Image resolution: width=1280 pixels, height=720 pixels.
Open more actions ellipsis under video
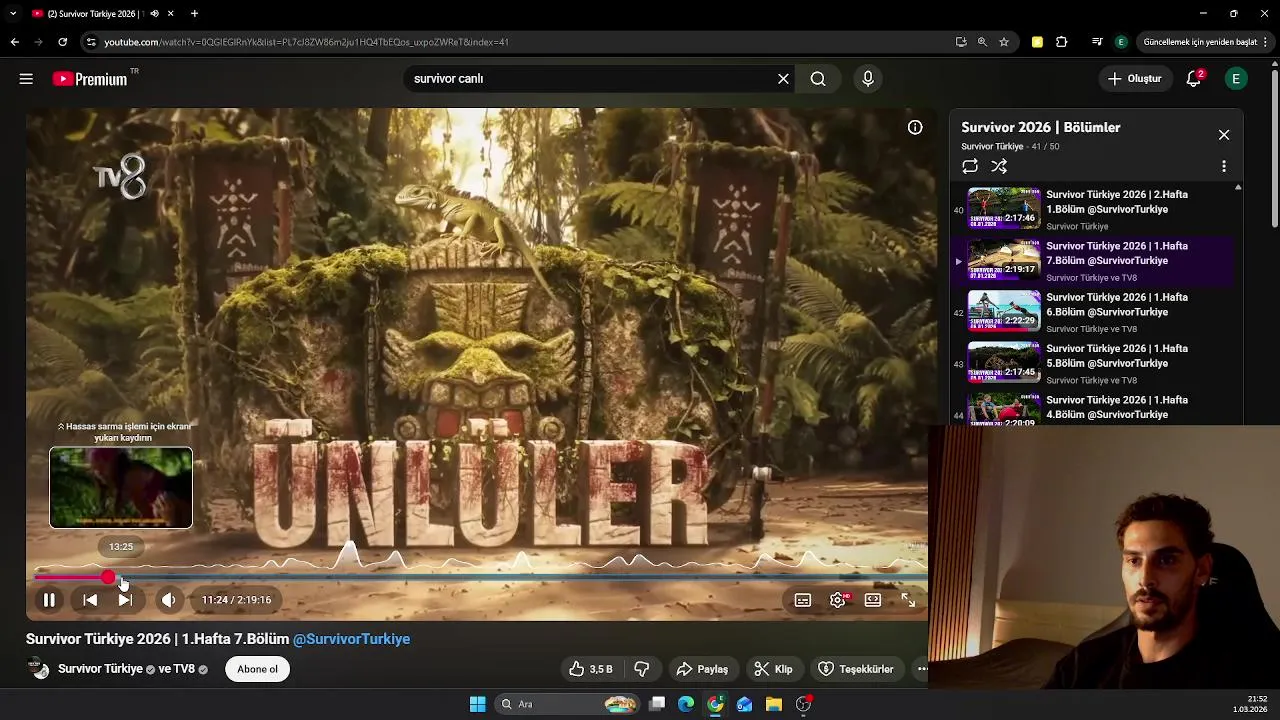pos(921,669)
